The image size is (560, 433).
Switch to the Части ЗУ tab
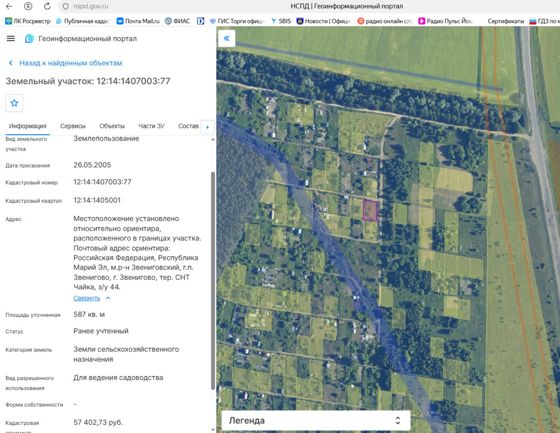pyautogui.click(x=151, y=126)
